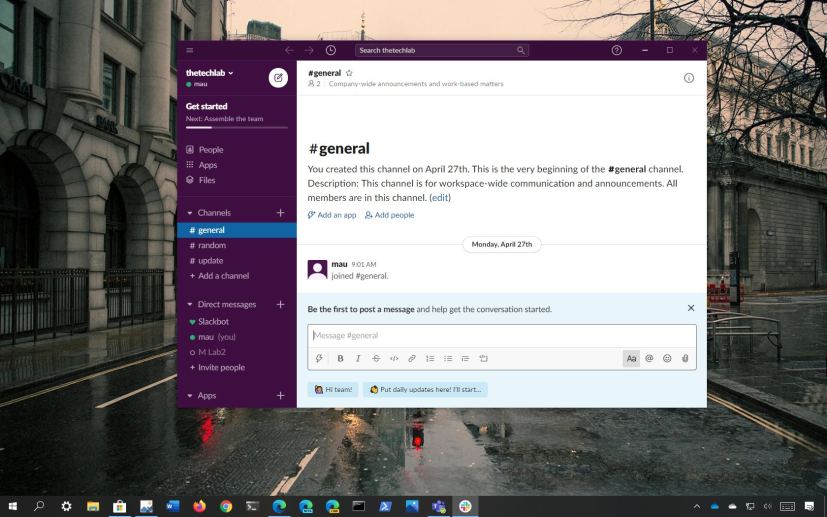Collapse the Apps section
This screenshot has height=517, width=827.
coord(190,396)
